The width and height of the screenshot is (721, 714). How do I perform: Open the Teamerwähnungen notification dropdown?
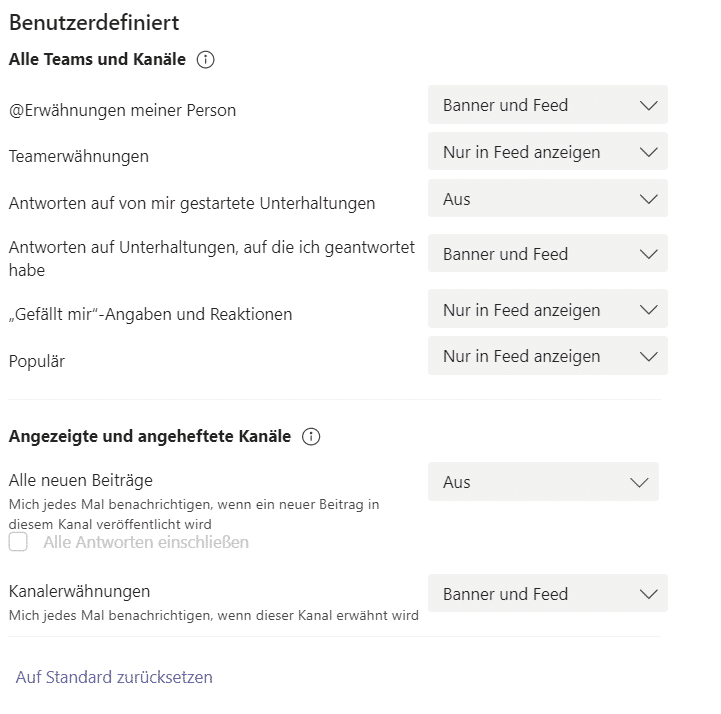click(547, 152)
